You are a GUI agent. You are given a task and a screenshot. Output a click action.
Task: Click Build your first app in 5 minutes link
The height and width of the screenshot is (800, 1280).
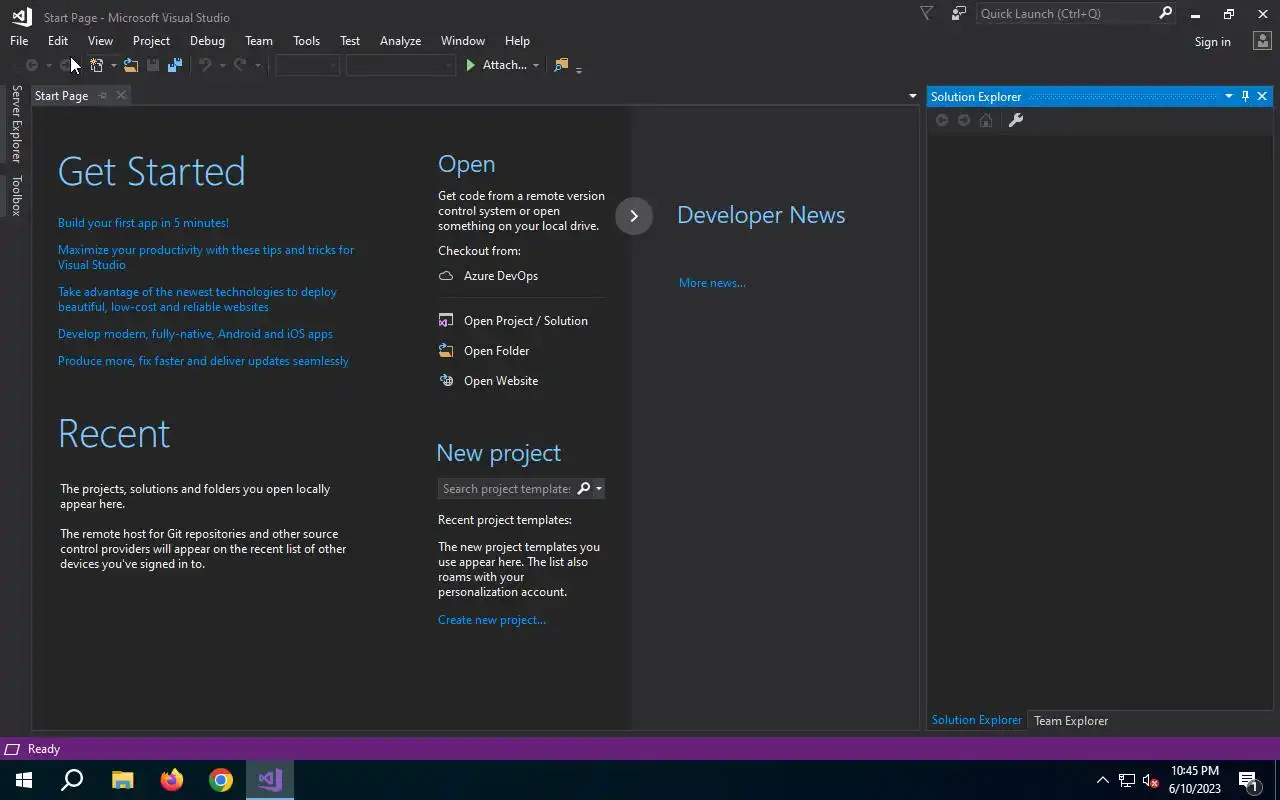coord(143,223)
